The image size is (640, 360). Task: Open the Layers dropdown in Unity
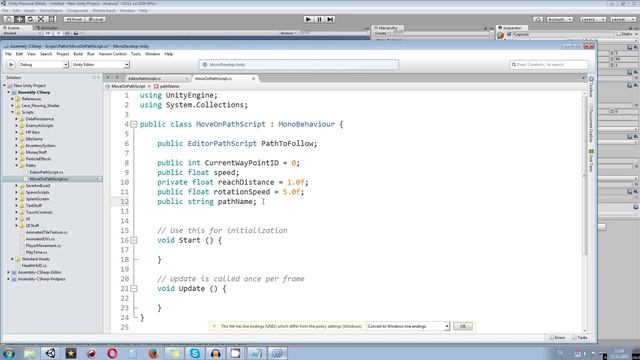click(592, 19)
